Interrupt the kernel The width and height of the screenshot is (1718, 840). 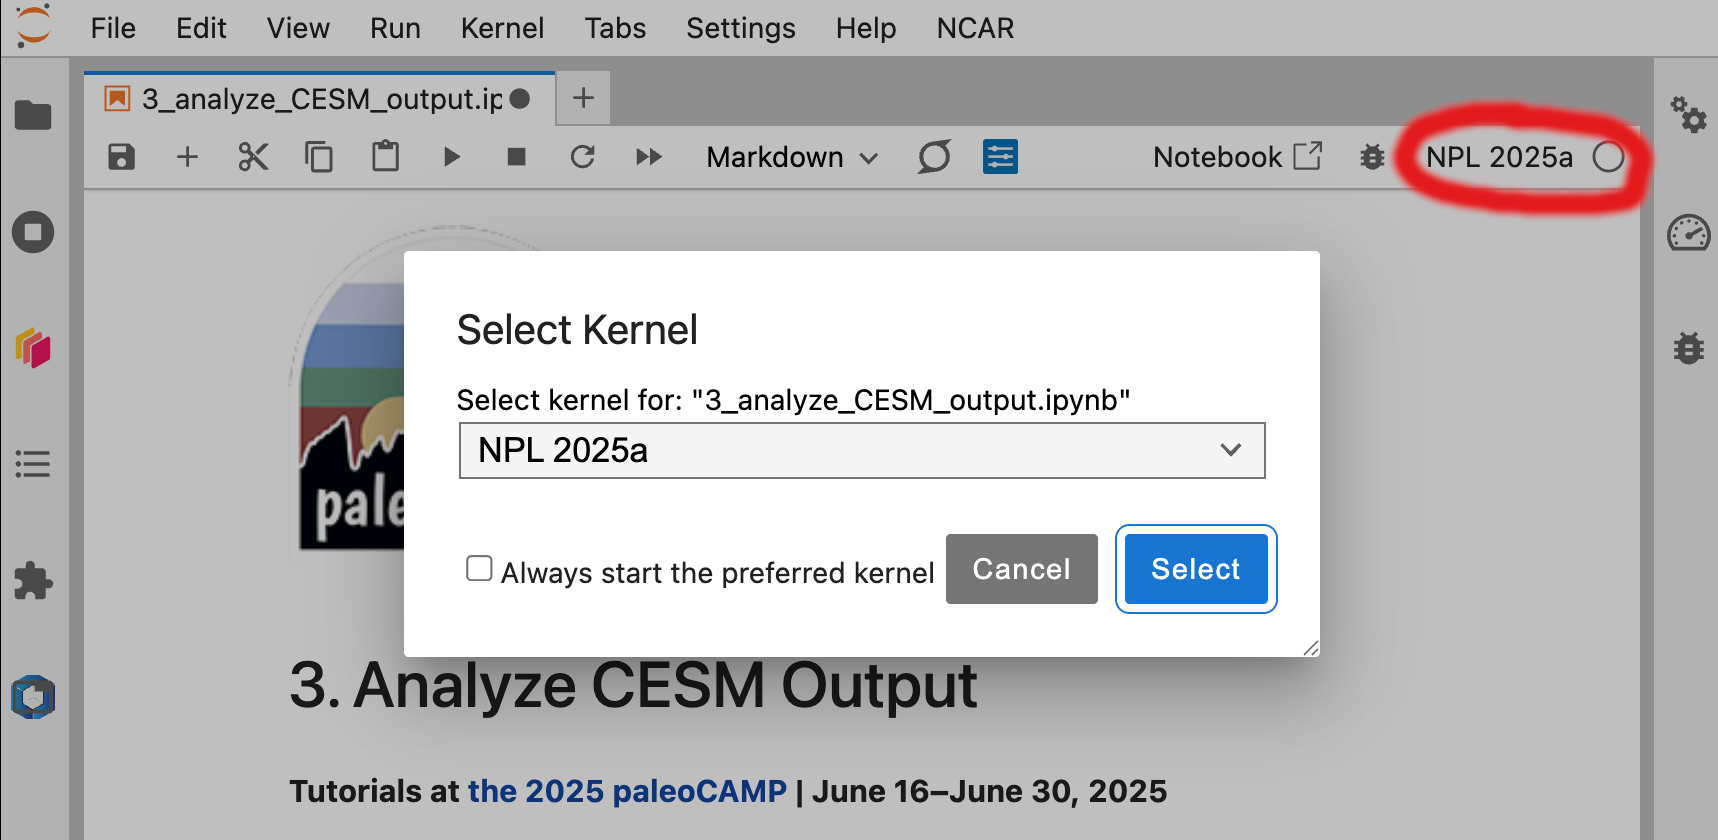(516, 157)
